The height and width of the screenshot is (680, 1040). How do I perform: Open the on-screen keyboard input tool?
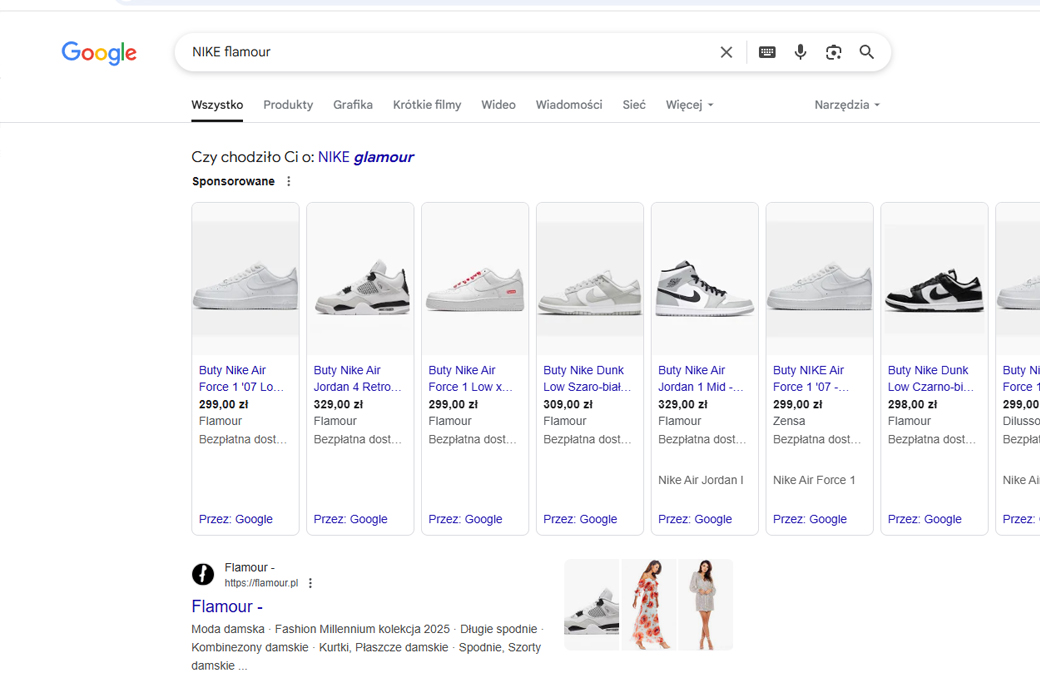point(767,52)
